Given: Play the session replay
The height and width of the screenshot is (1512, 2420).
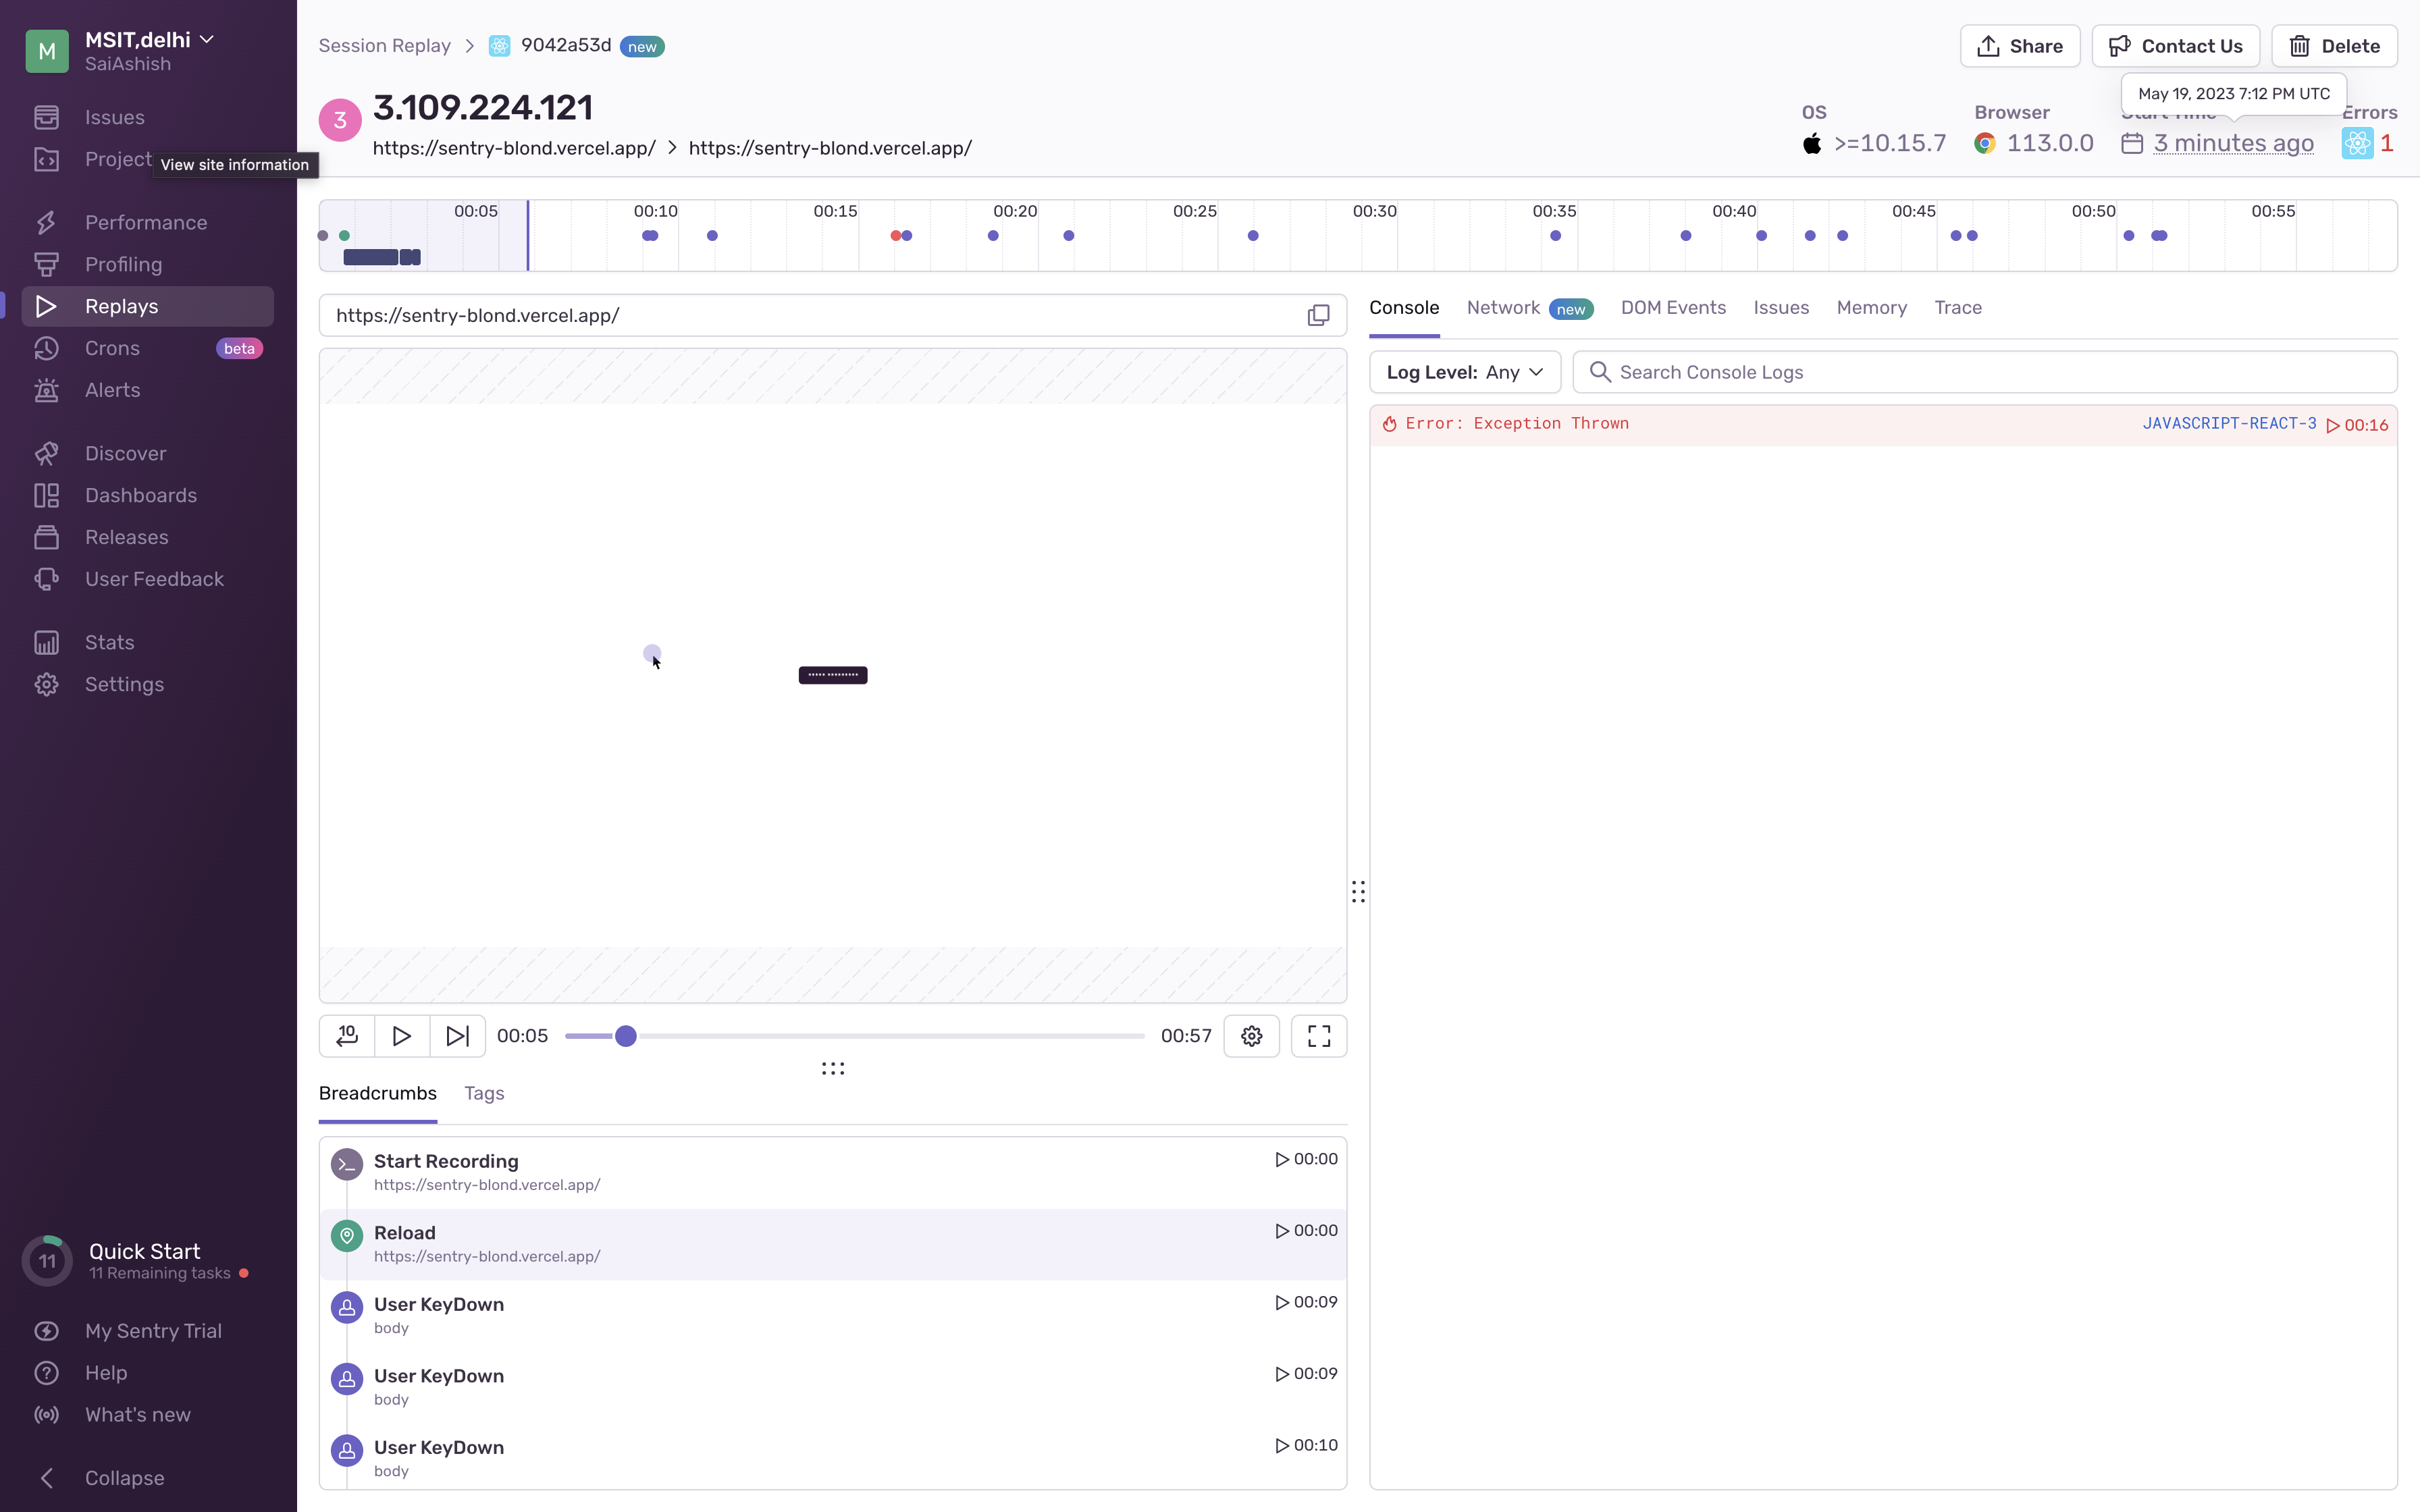Looking at the screenshot, I should tap(401, 1036).
